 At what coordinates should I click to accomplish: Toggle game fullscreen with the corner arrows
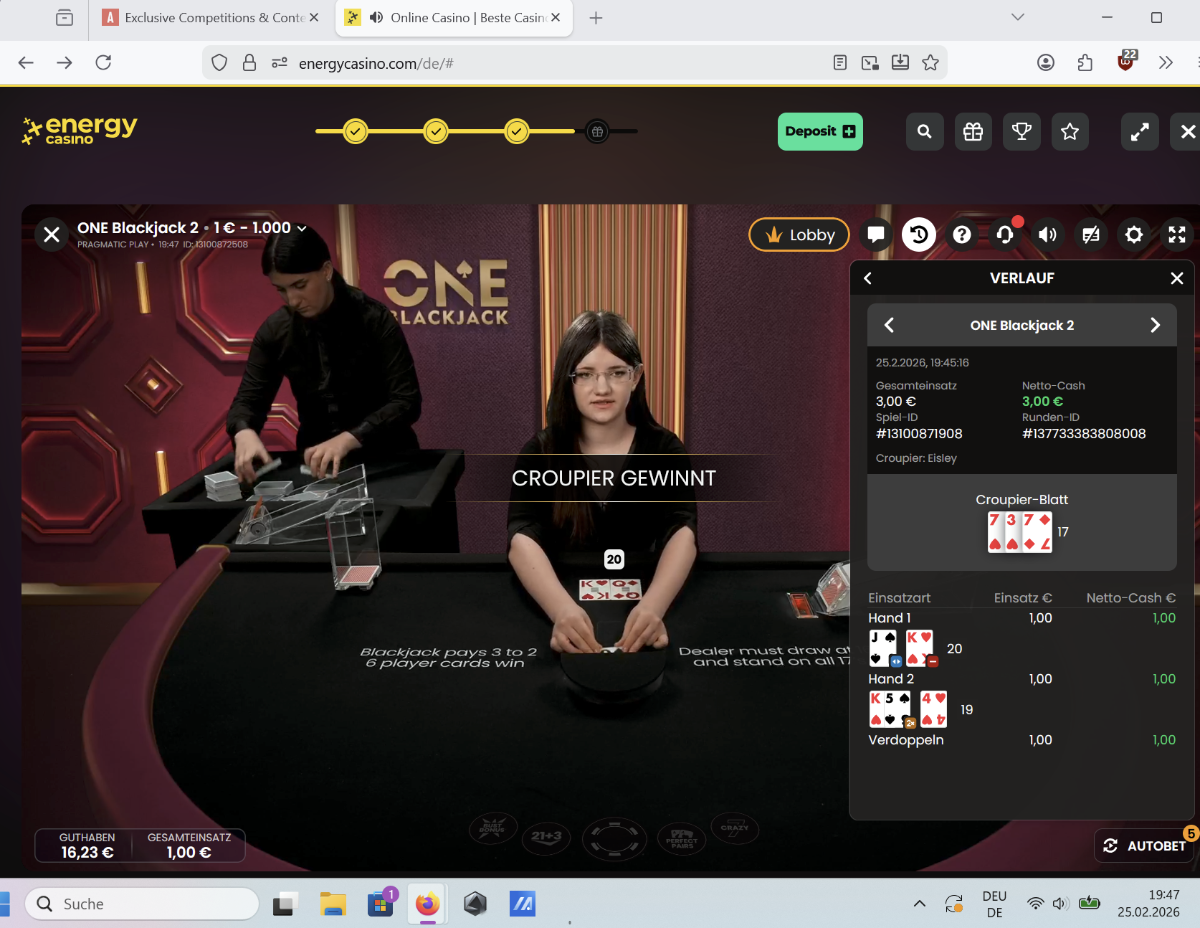point(1177,235)
